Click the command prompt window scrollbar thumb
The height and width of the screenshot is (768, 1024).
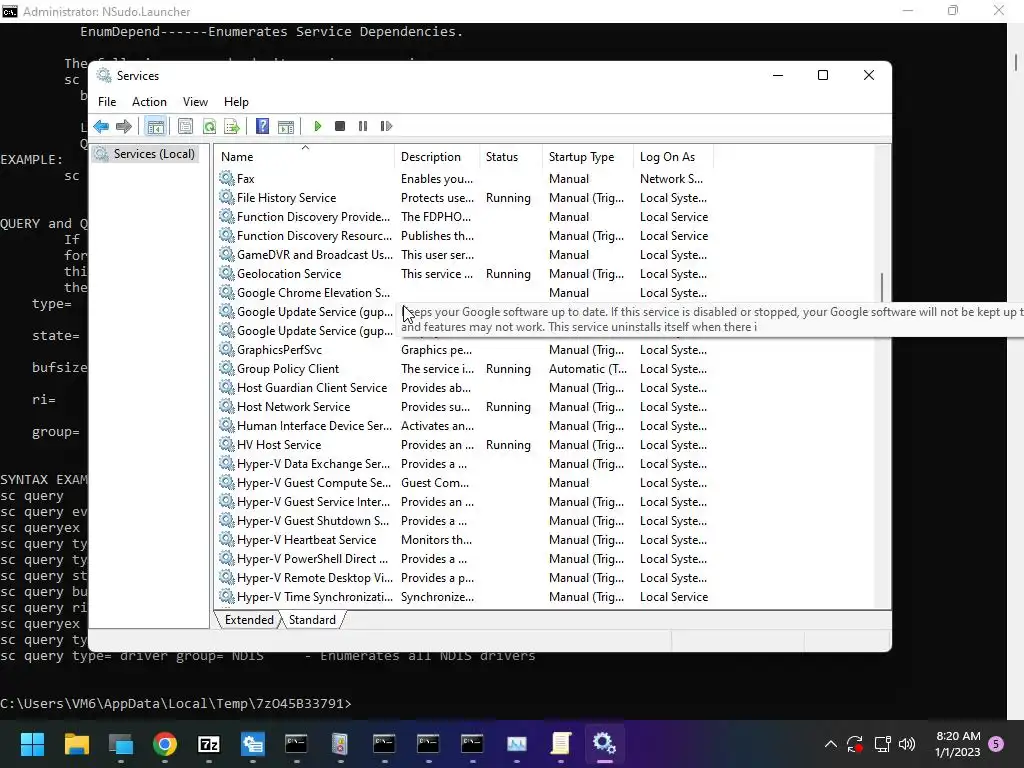1016,61
